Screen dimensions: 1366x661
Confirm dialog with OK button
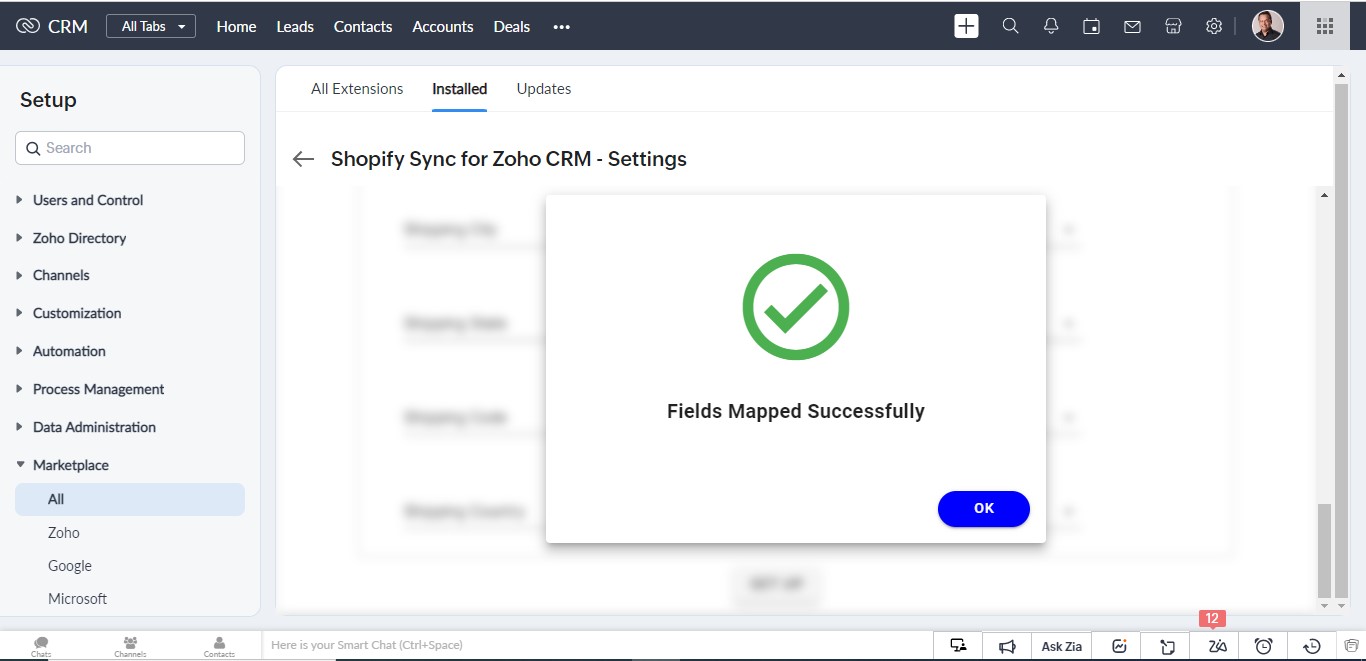pos(984,508)
